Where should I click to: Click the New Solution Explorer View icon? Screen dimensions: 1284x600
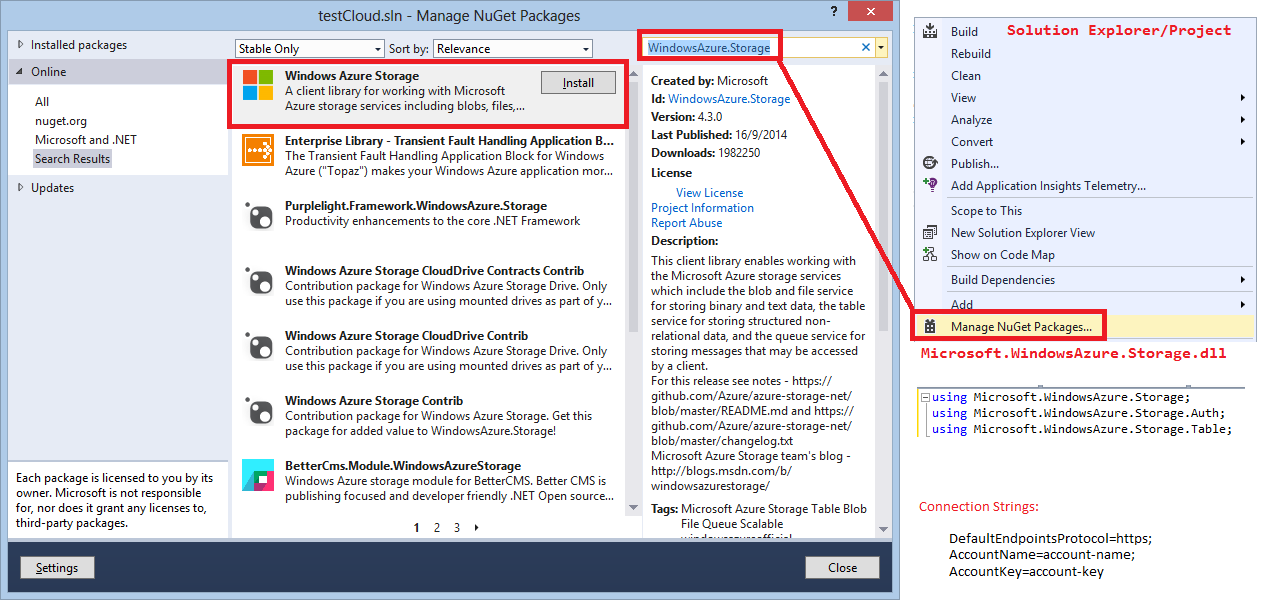tap(930, 232)
